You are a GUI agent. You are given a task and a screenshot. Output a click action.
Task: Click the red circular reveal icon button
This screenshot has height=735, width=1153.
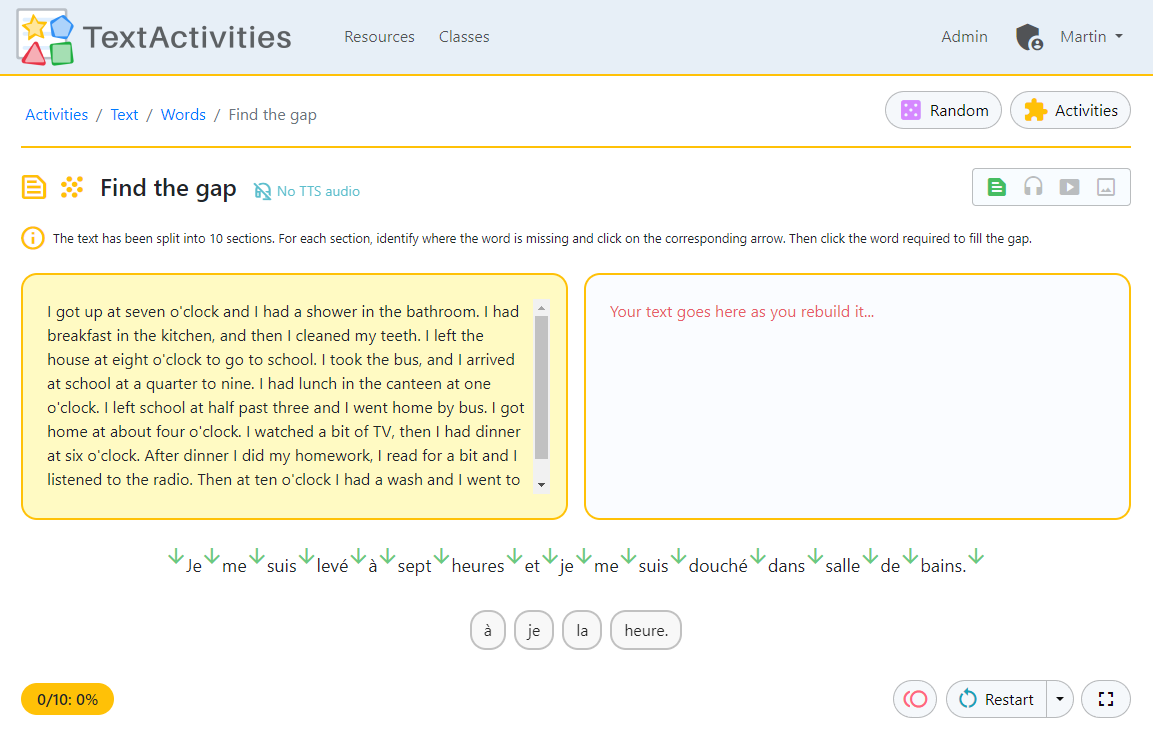coord(915,699)
